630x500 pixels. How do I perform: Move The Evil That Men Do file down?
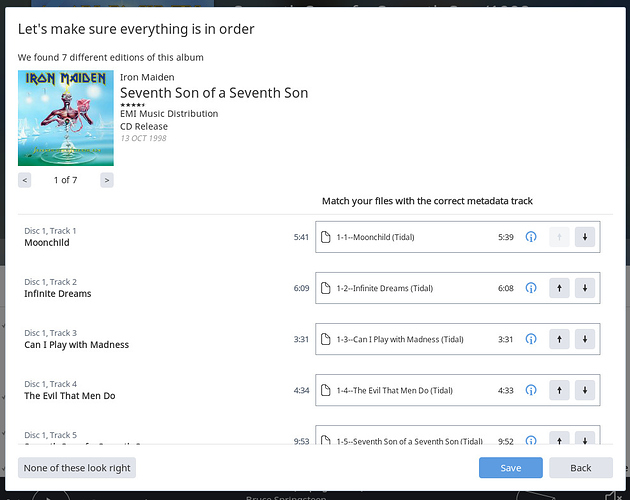pos(585,390)
